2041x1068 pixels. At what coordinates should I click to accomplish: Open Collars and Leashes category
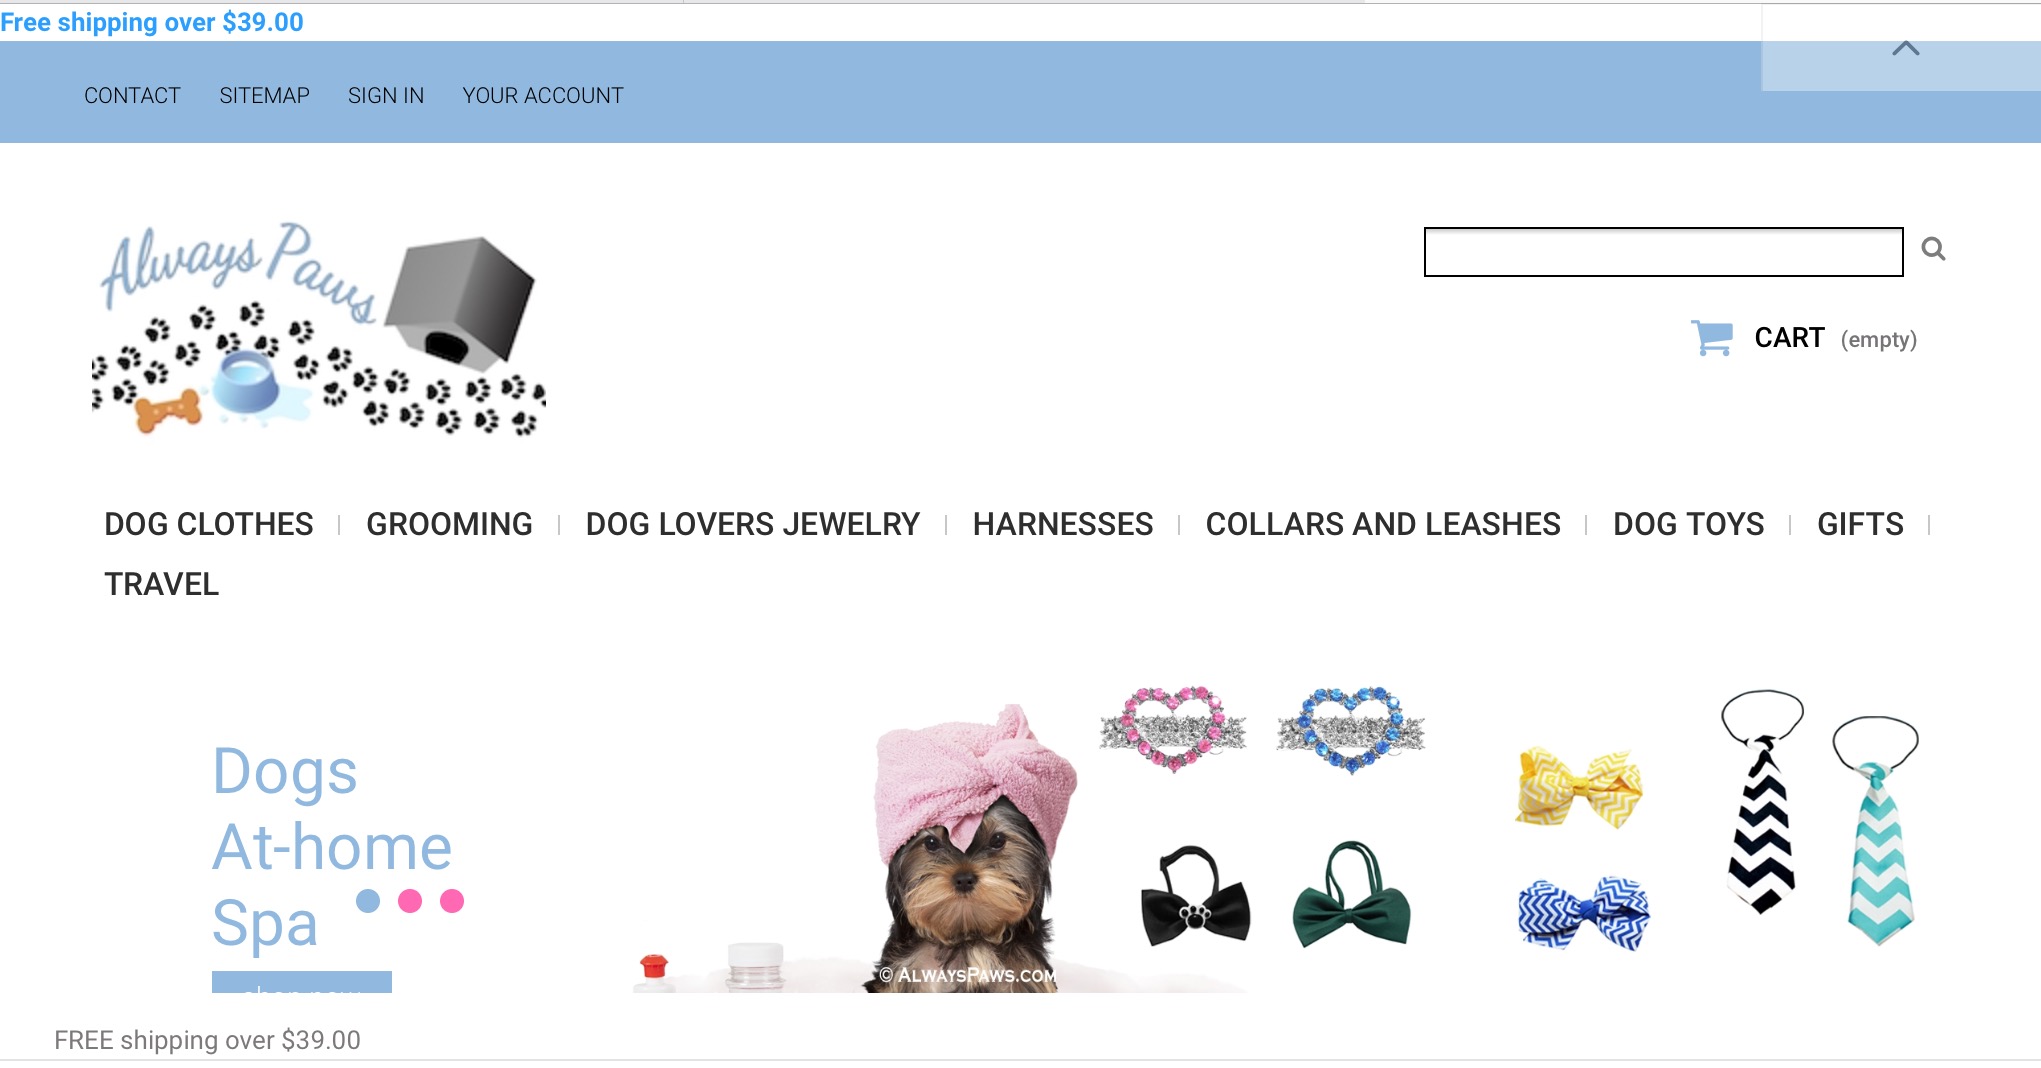tap(1383, 524)
